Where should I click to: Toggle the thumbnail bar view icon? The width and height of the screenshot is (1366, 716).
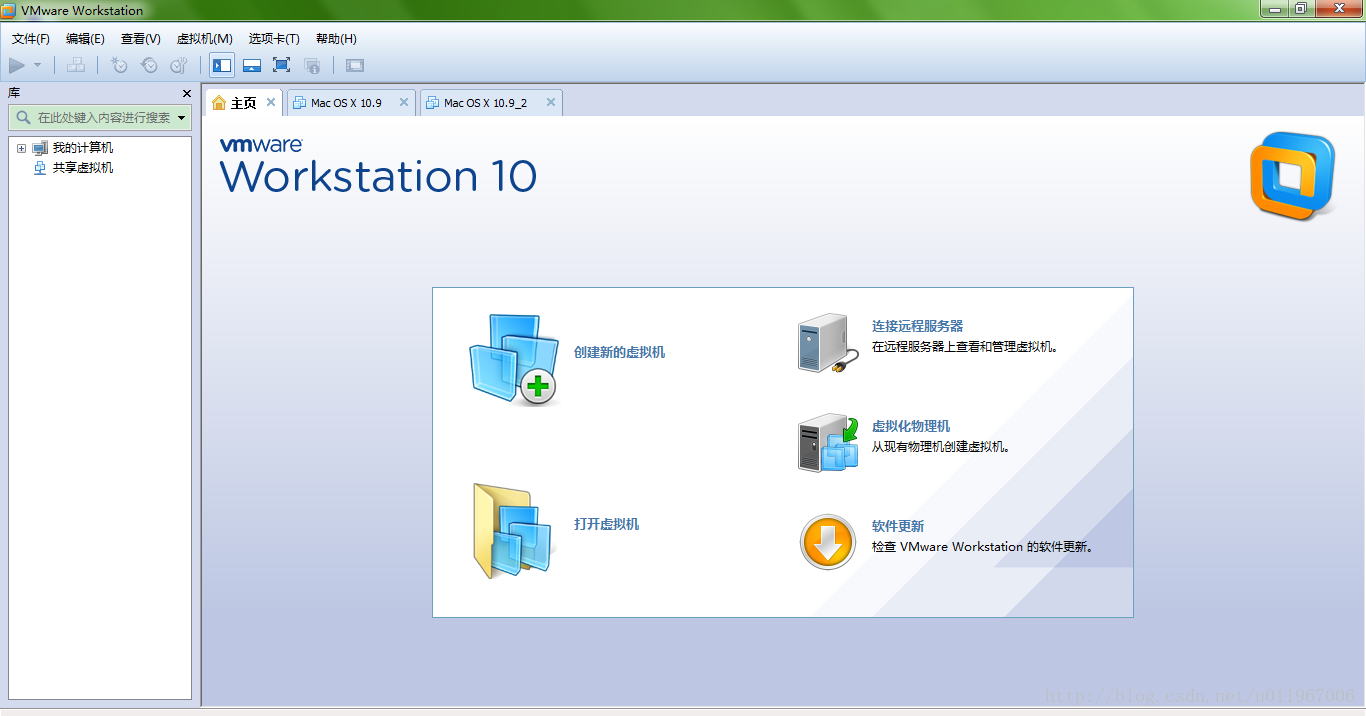(252, 65)
